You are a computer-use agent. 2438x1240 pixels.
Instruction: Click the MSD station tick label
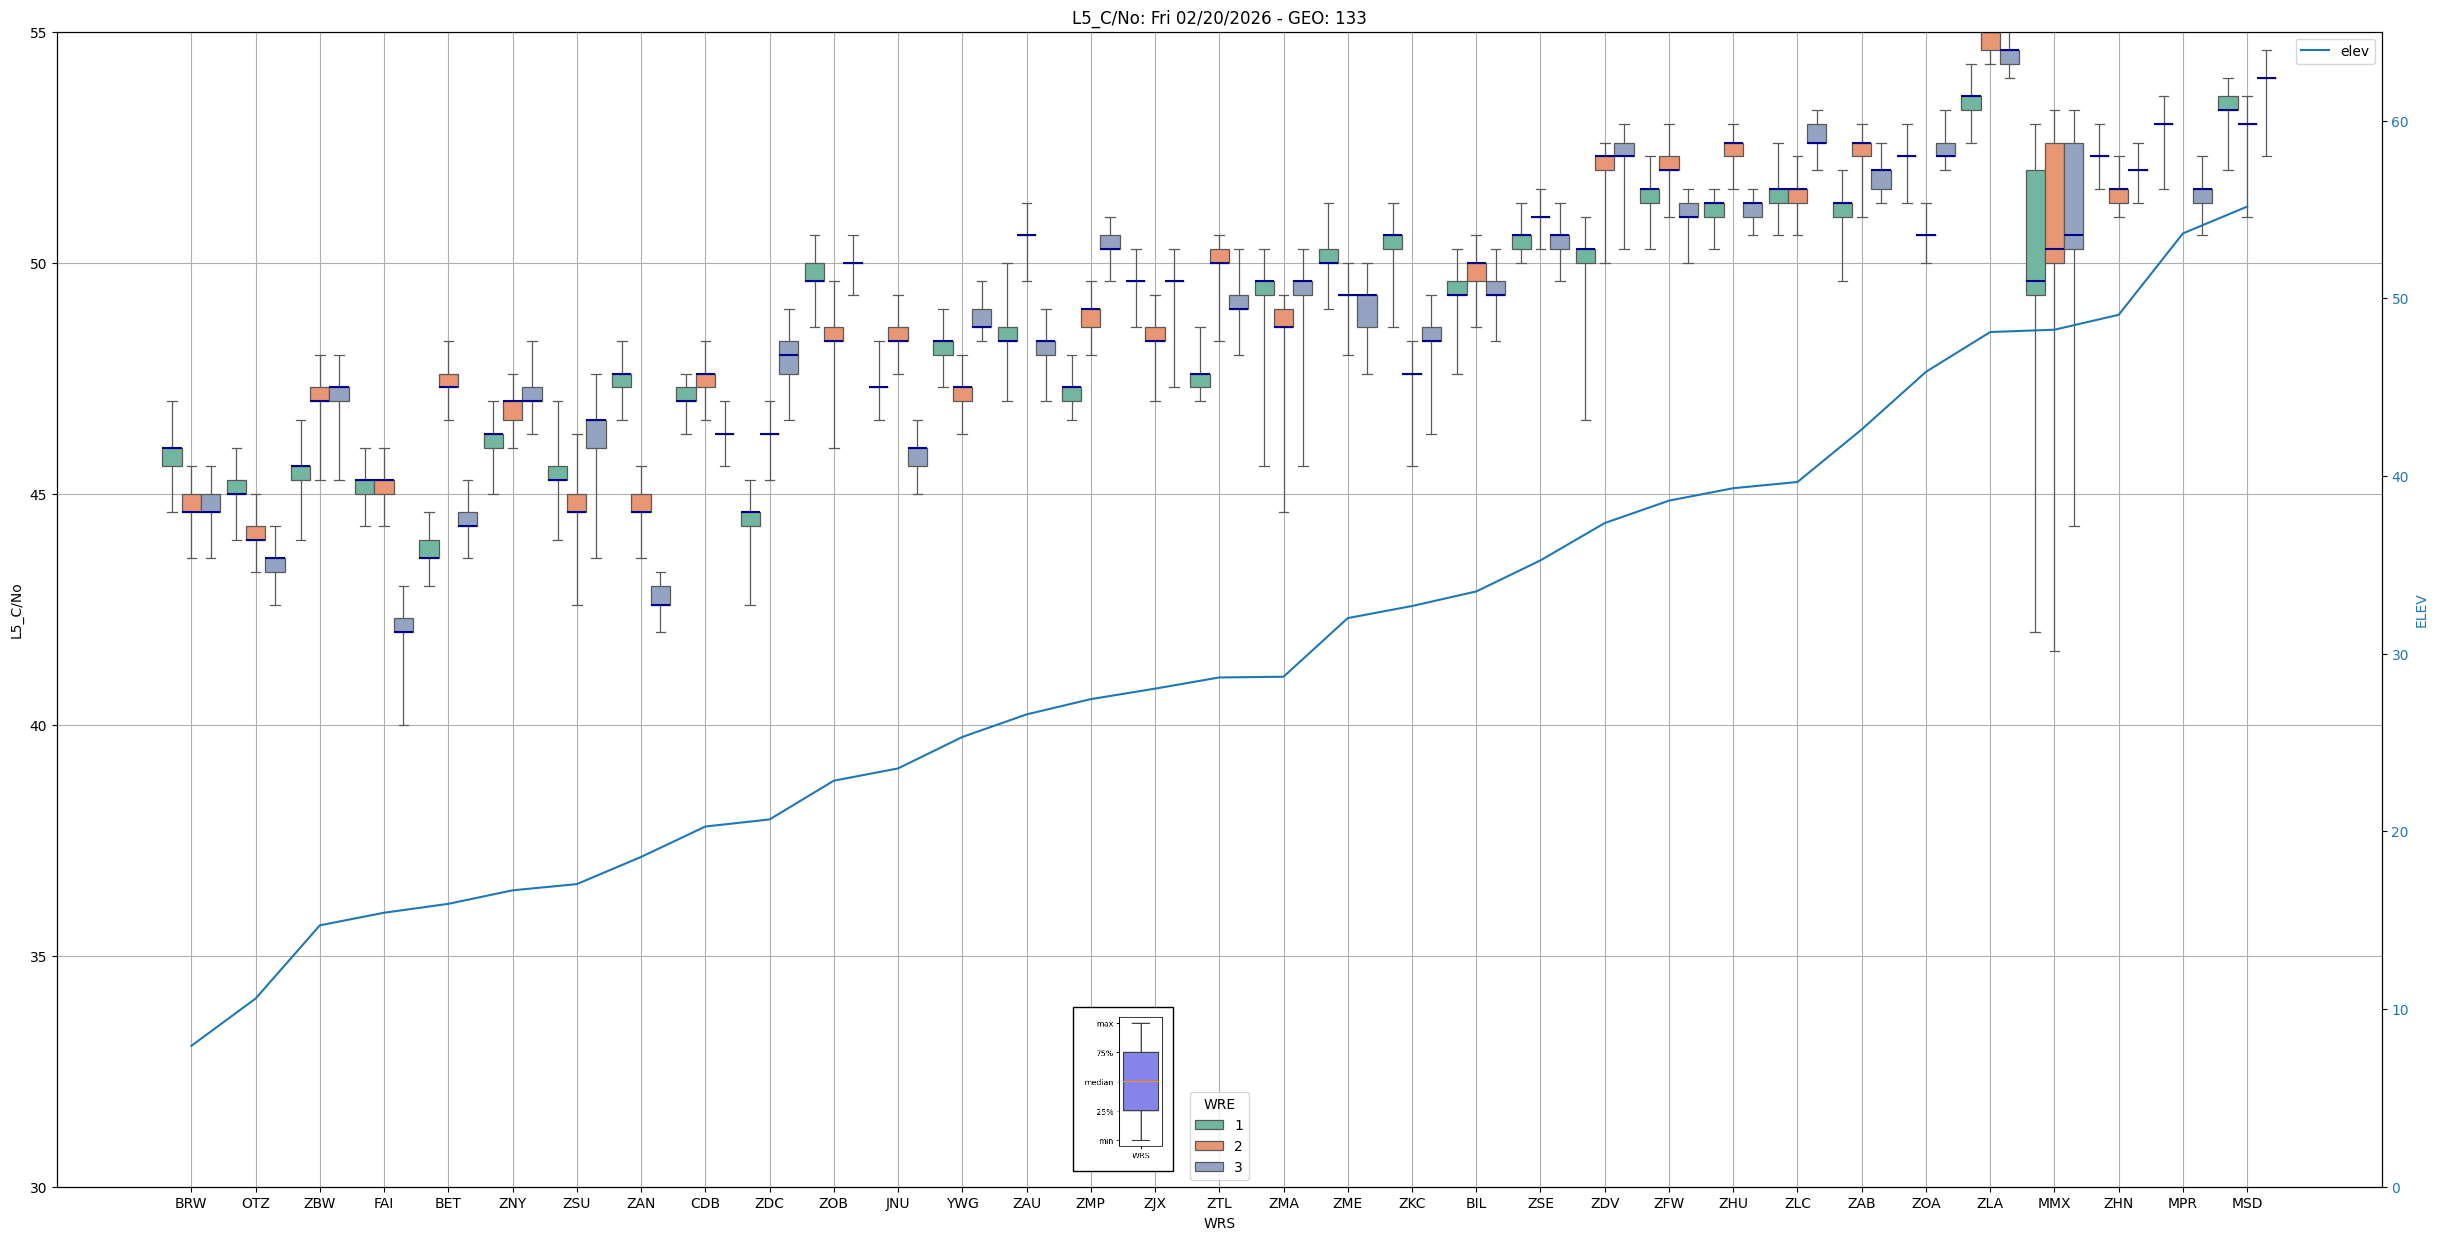(2246, 1203)
